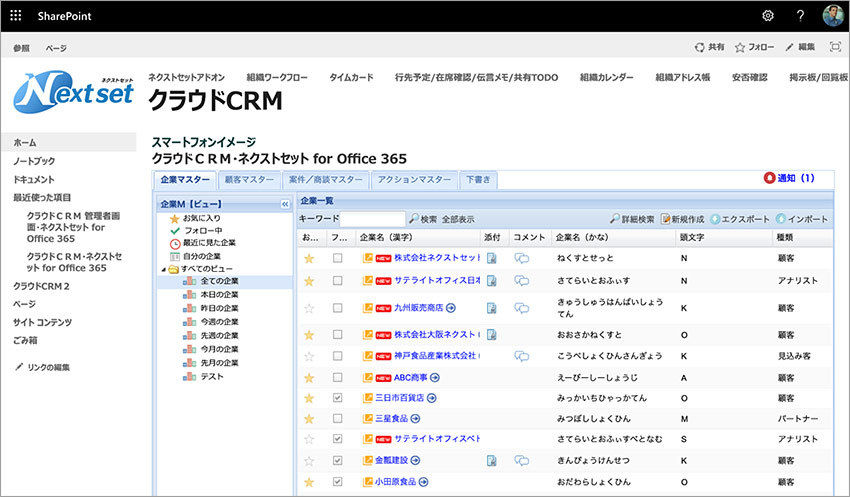Viewport: 850px width, 497px height.
Task: Uncheck the follow box for 三日市百貨店
Action: pos(337,398)
